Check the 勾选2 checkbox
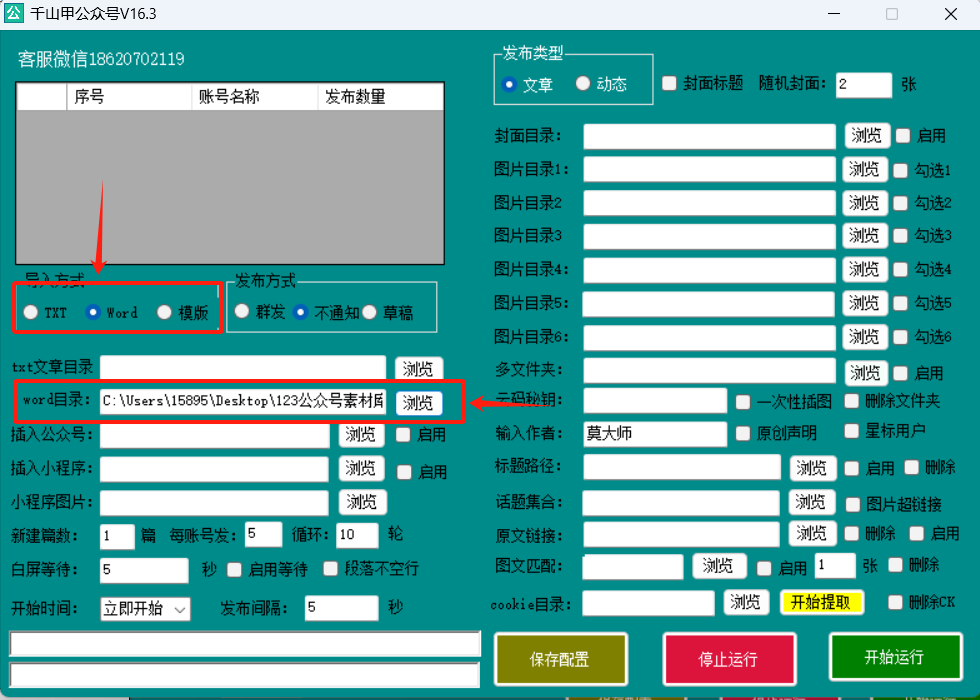Image resolution: width=980 pixels, height=700 pixels. pos(901,203)
